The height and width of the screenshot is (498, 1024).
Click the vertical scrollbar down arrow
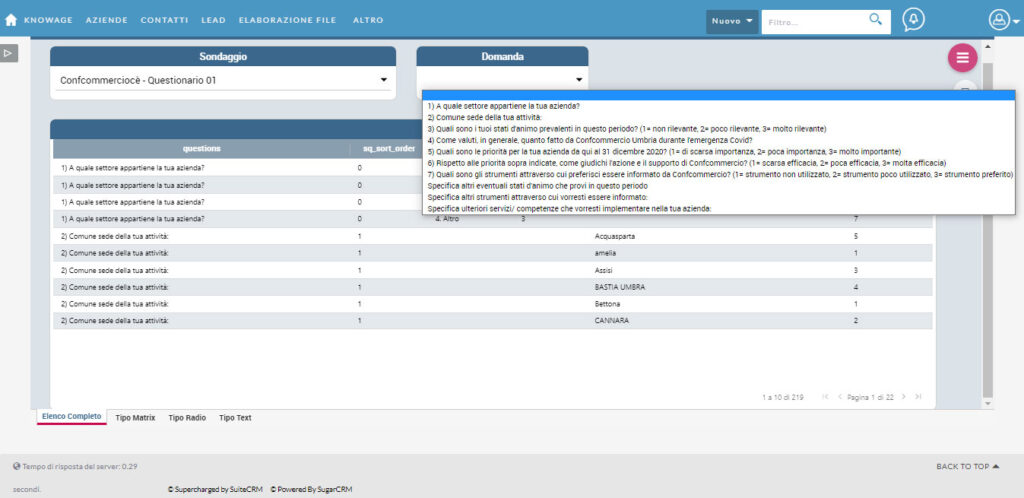point(988,403)
